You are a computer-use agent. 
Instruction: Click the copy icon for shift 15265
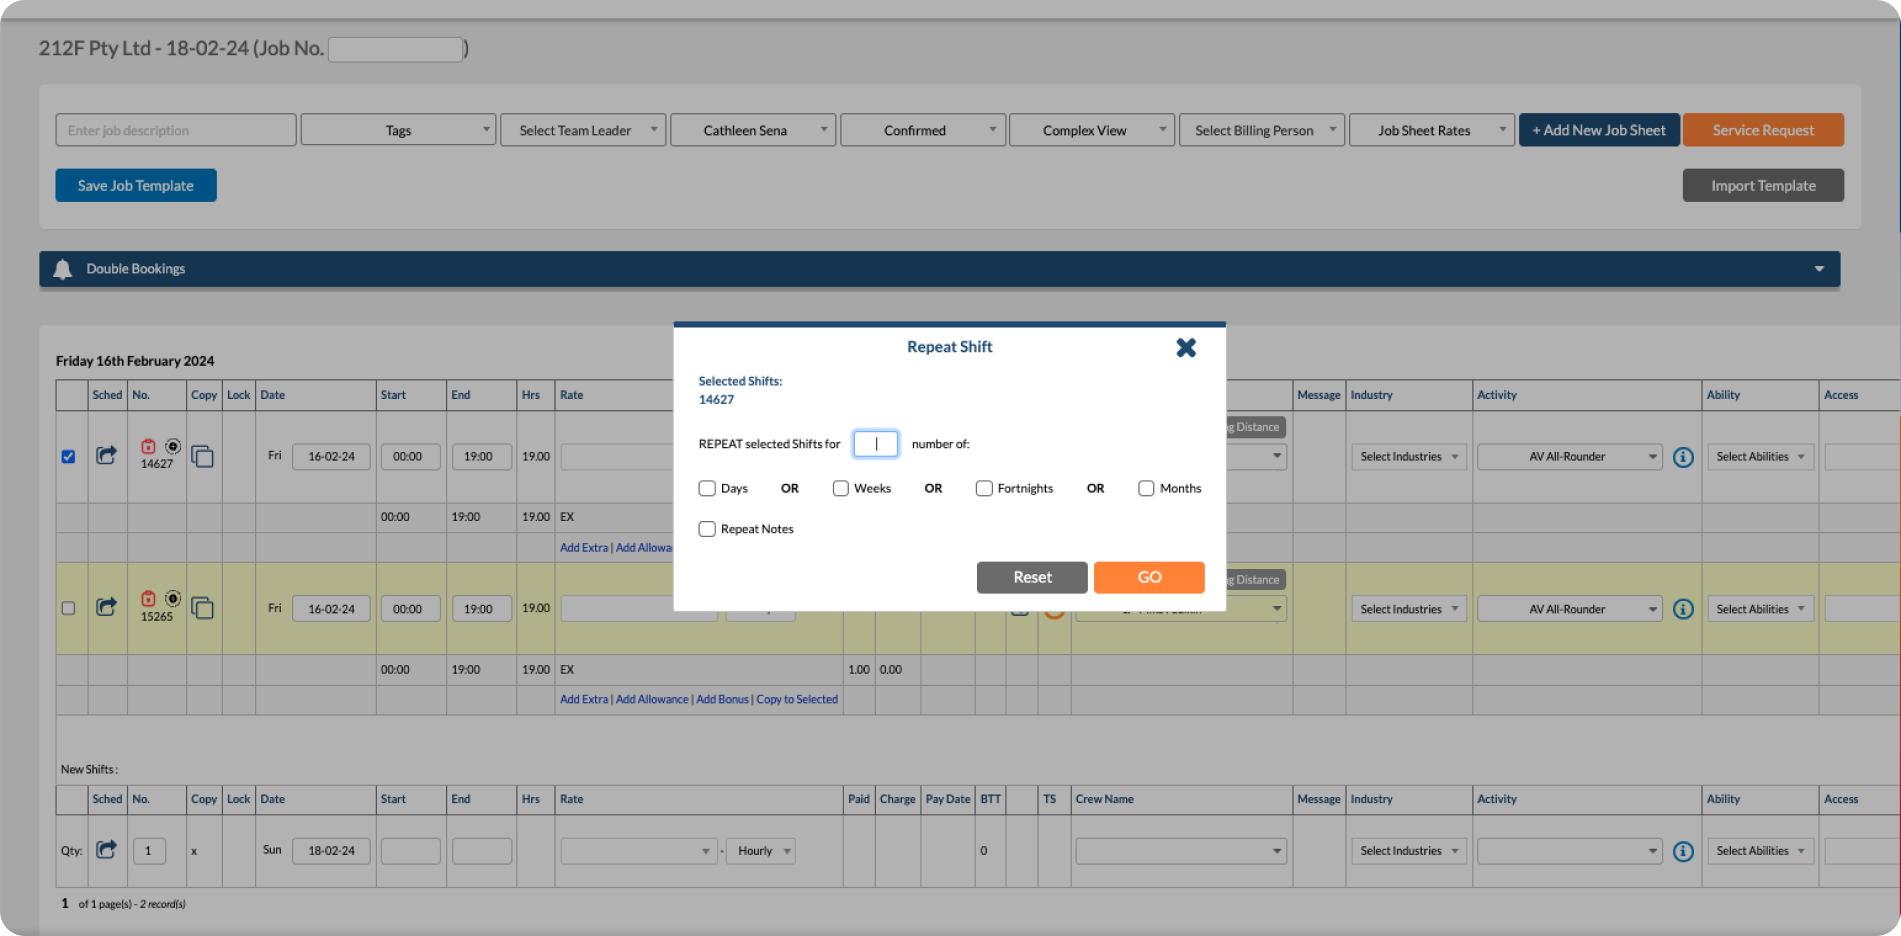pos(202,608)
